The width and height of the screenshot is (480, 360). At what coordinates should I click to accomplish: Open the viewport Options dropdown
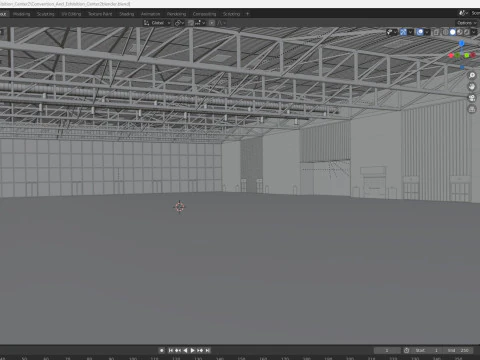click(x=467, y=23)
